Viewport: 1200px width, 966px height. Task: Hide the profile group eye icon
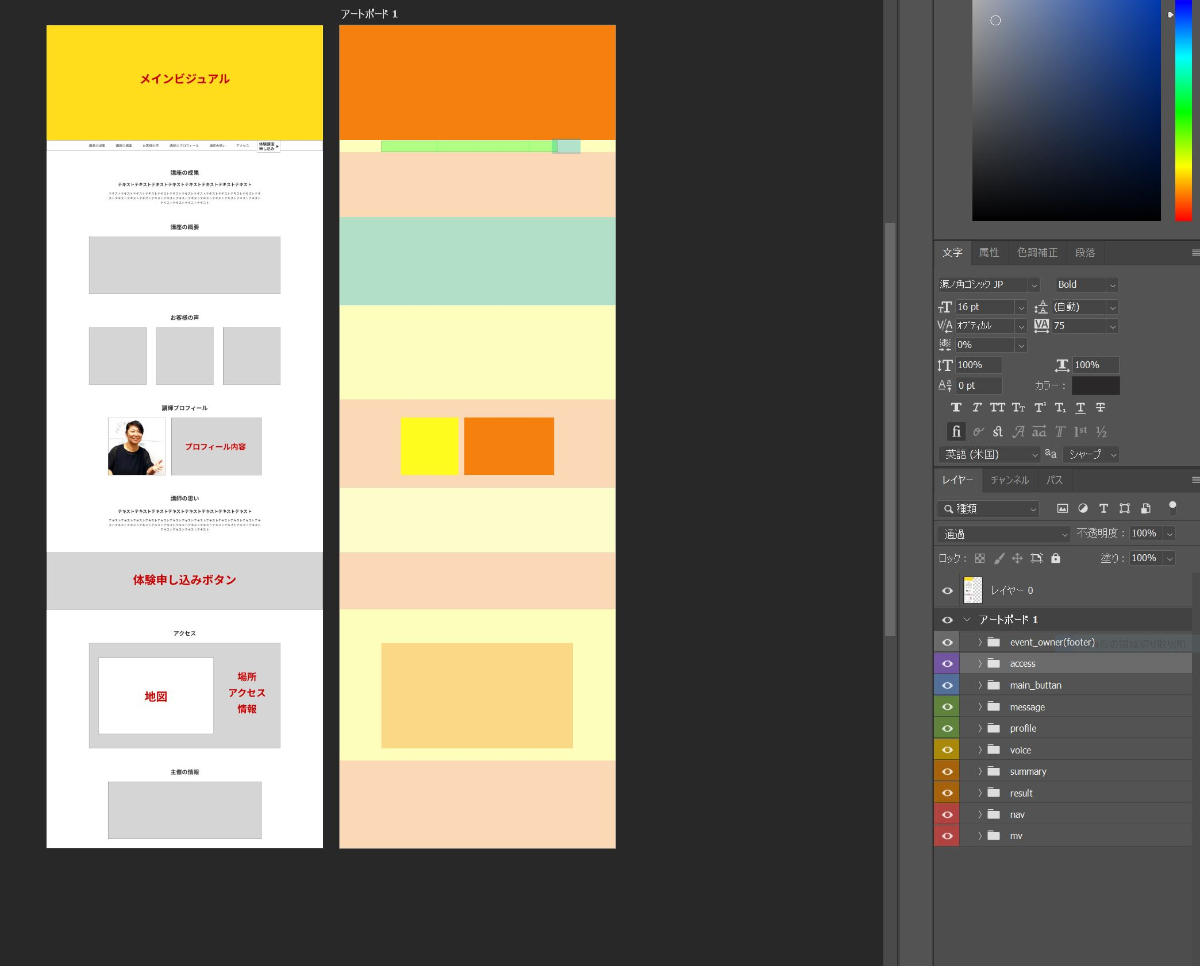click(947, 728)
